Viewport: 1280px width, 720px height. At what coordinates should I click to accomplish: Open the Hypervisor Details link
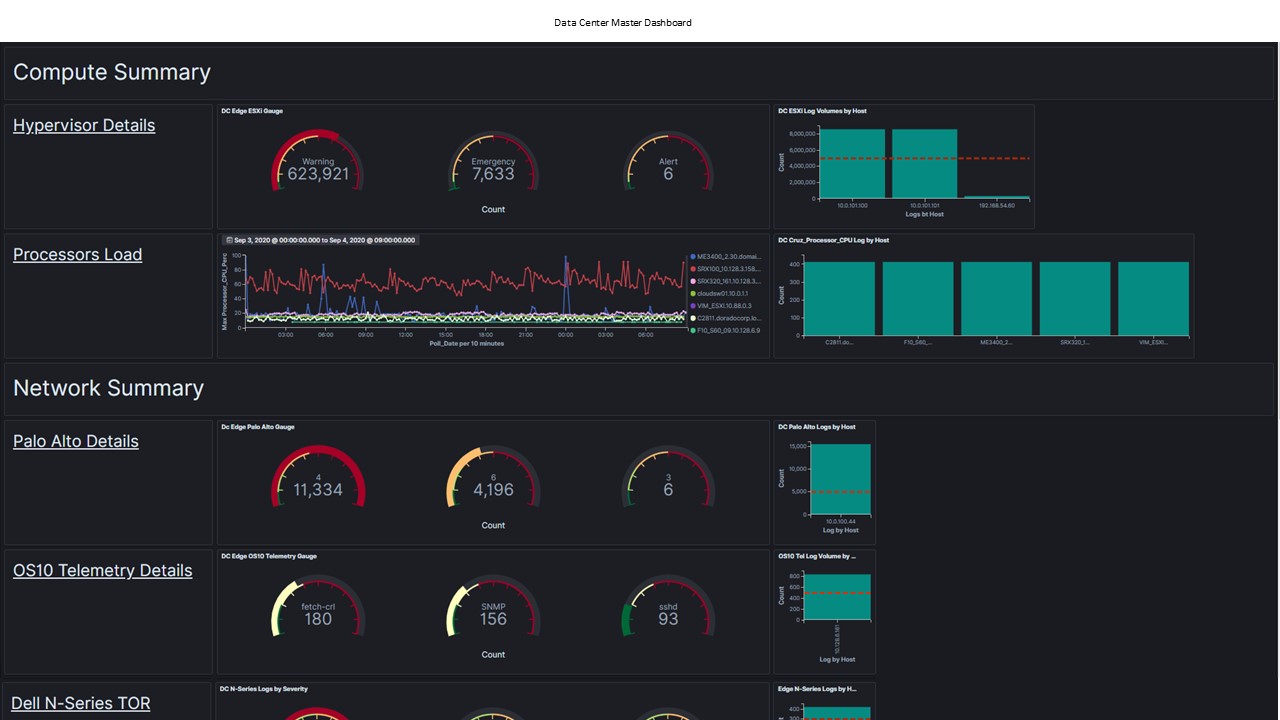pos(84,125)
